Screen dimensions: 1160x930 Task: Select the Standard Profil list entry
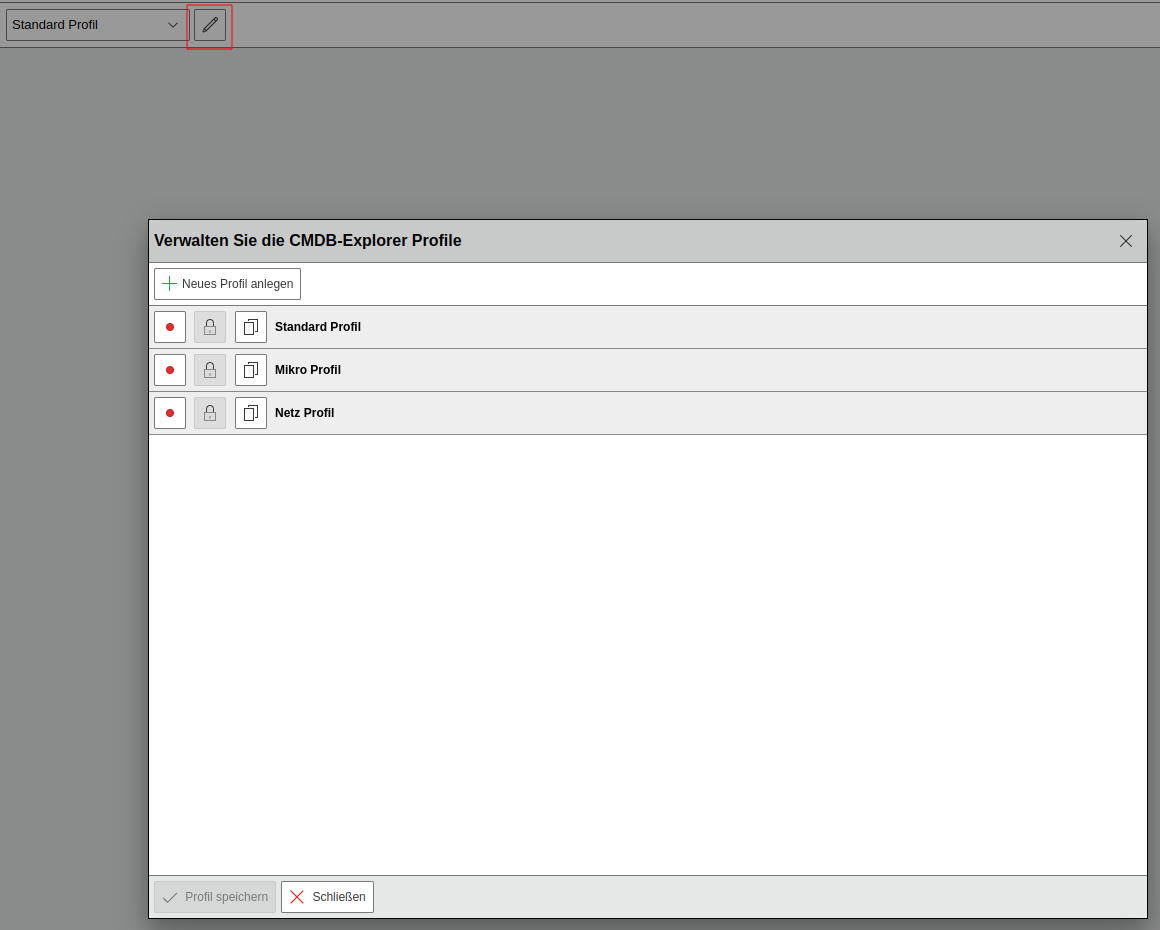[318, 327]
